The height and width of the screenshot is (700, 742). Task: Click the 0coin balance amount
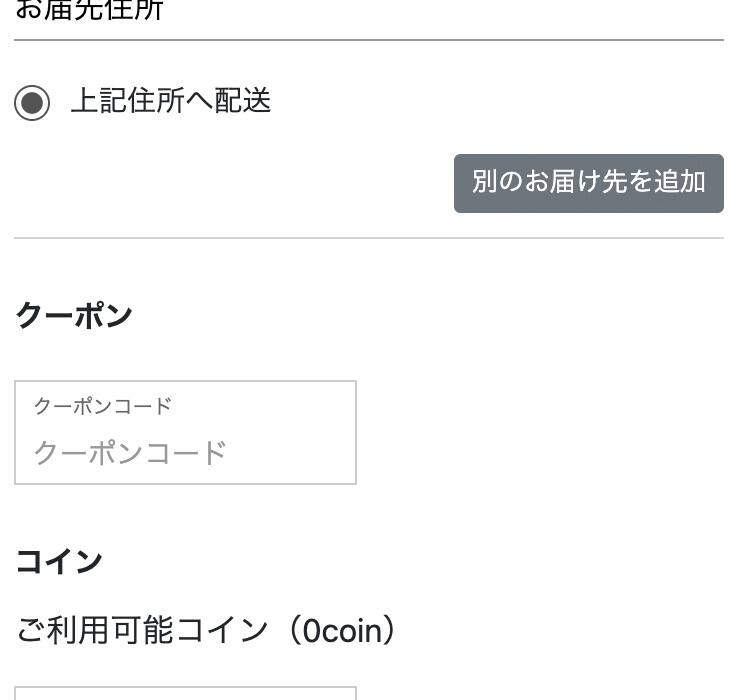(342, 631)
